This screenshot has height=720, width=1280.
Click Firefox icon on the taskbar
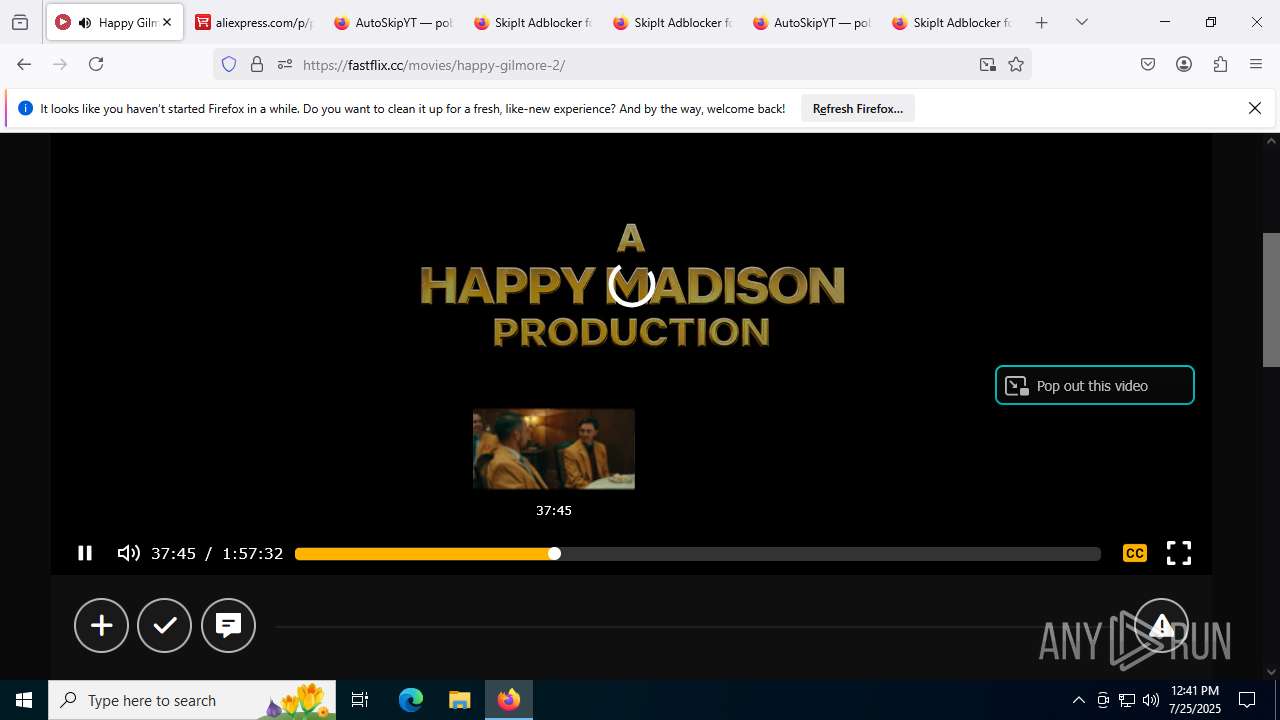pos(509,700)
